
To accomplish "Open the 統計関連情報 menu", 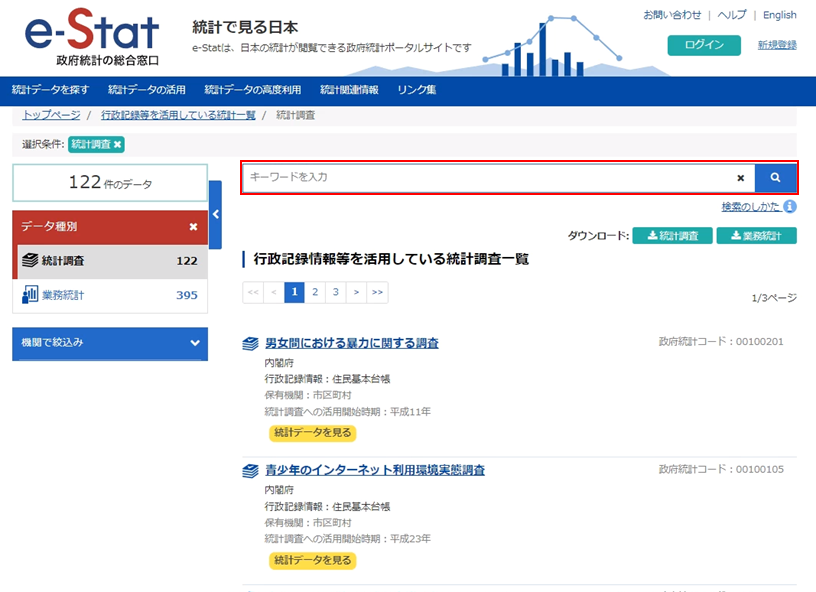I will point(349,90).
